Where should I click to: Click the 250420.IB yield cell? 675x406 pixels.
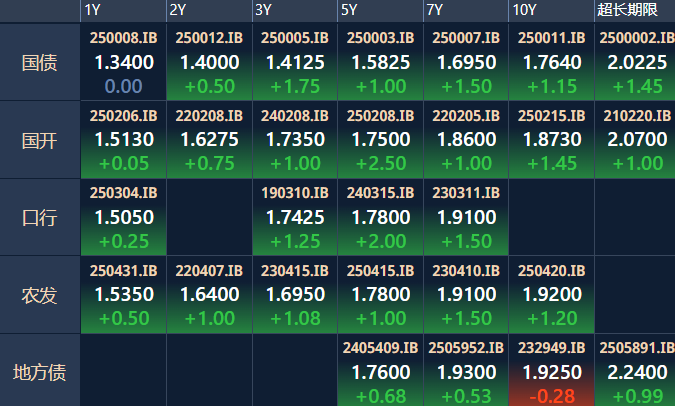(551, 295)
